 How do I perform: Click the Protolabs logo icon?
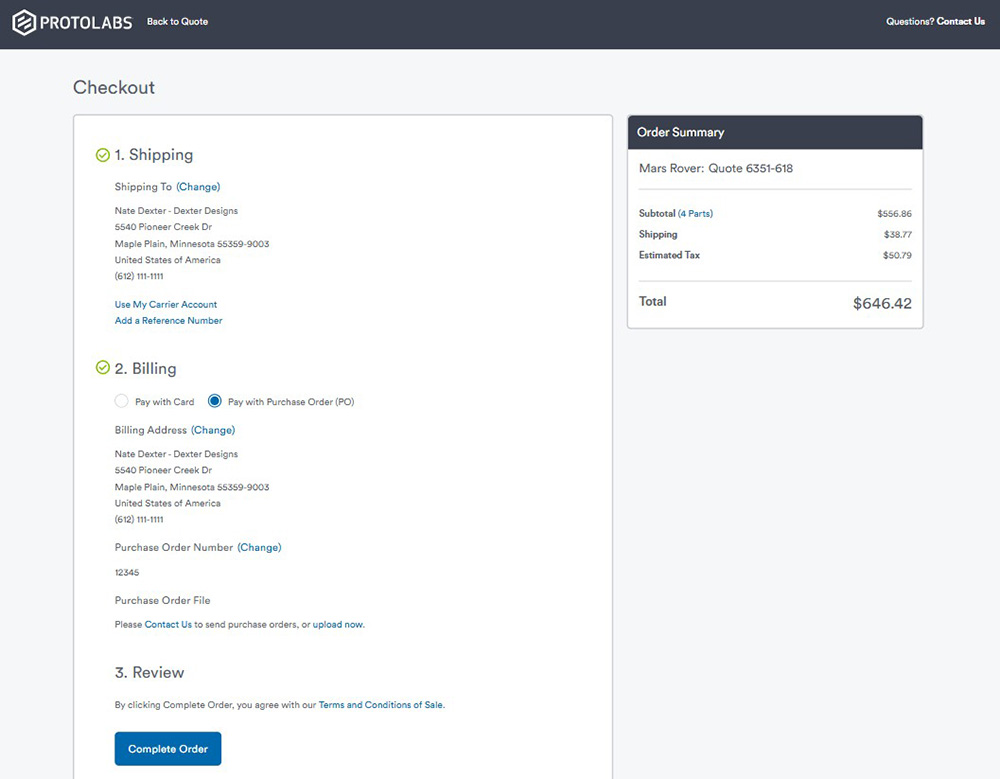coord(24,22)
